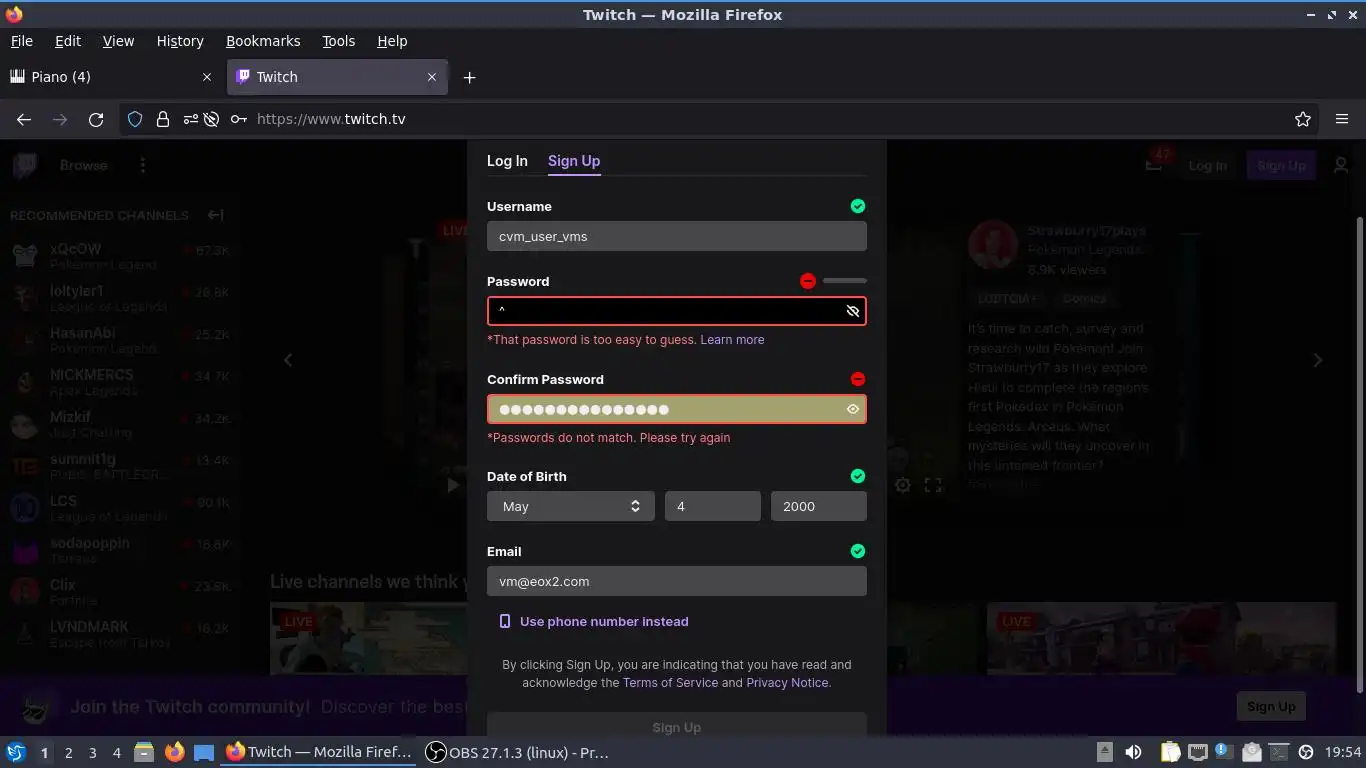
Task: Switch to virtual desktop 4
Action: point(116,752)
